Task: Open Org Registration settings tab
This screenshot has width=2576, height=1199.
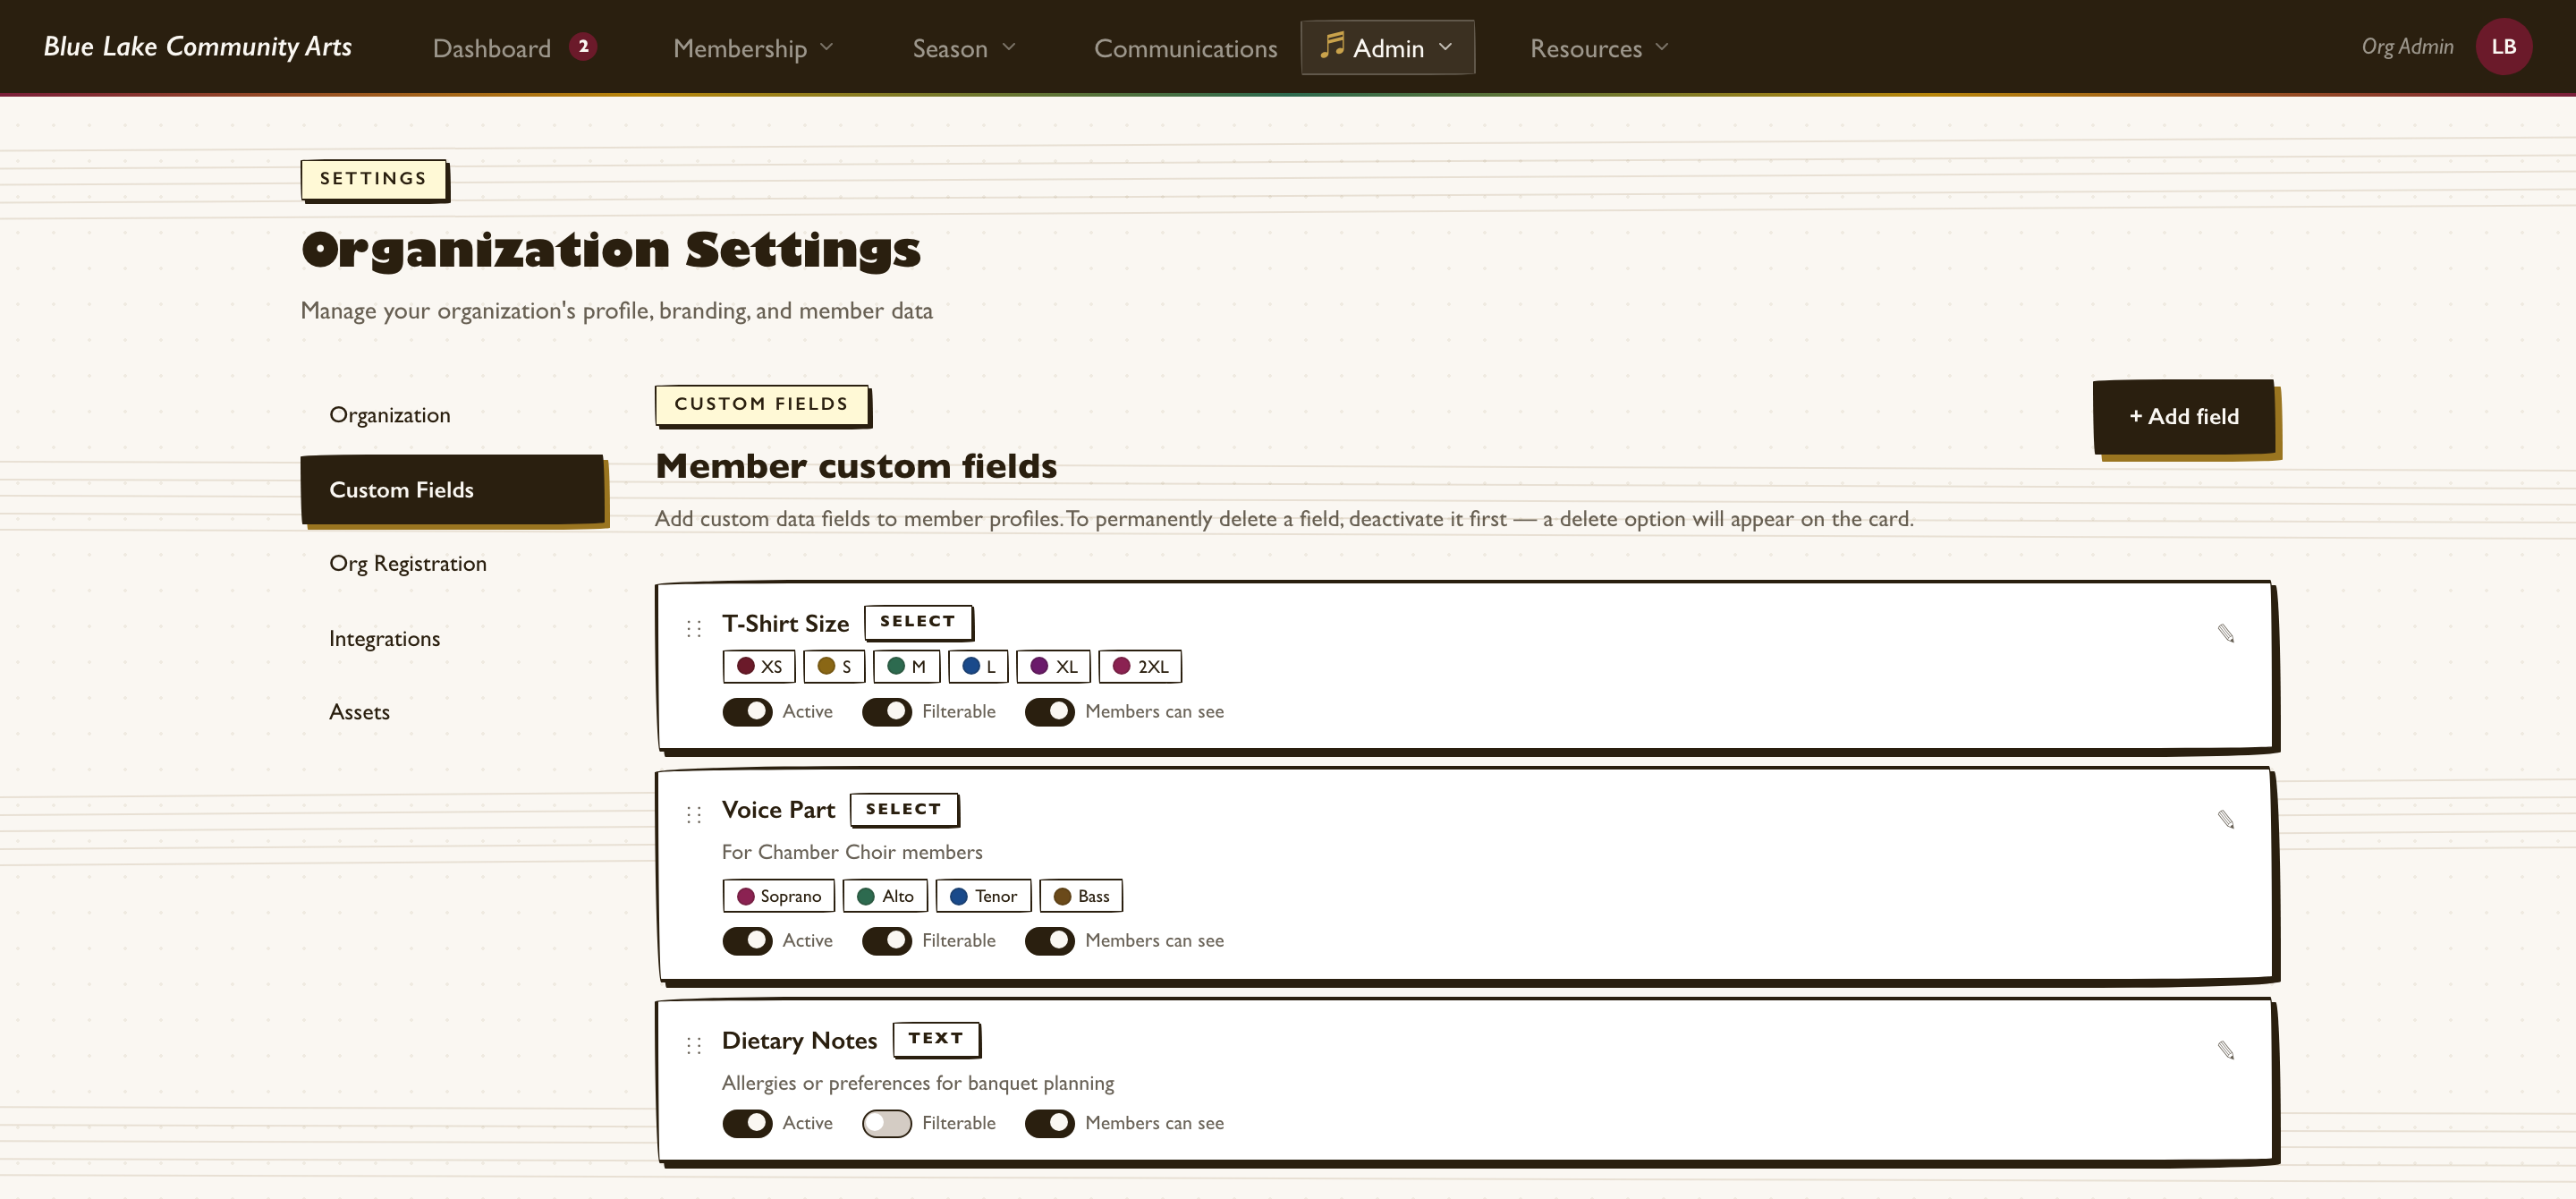Action: point(452,563)
